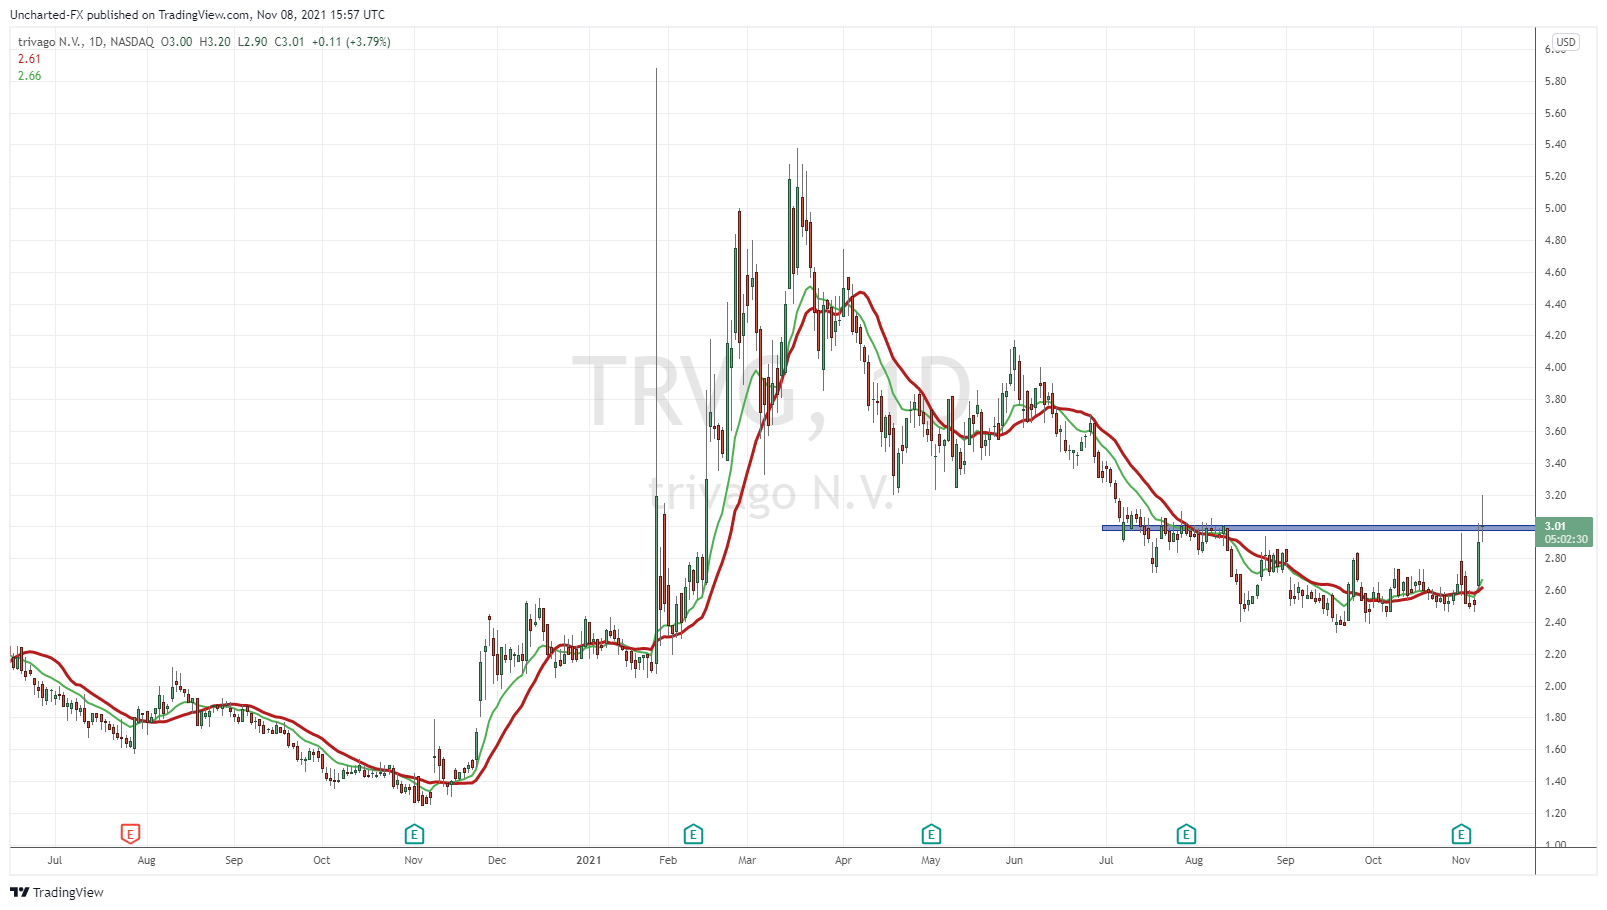Image resolution: width=1607 pixels, height=910 pixels.
Task: Click the +0.11 (+3.79%) change value
Action: (351, 42)
